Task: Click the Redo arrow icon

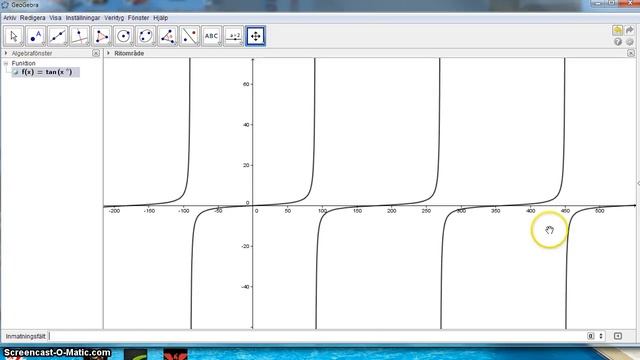Action: tap(630, 30)
